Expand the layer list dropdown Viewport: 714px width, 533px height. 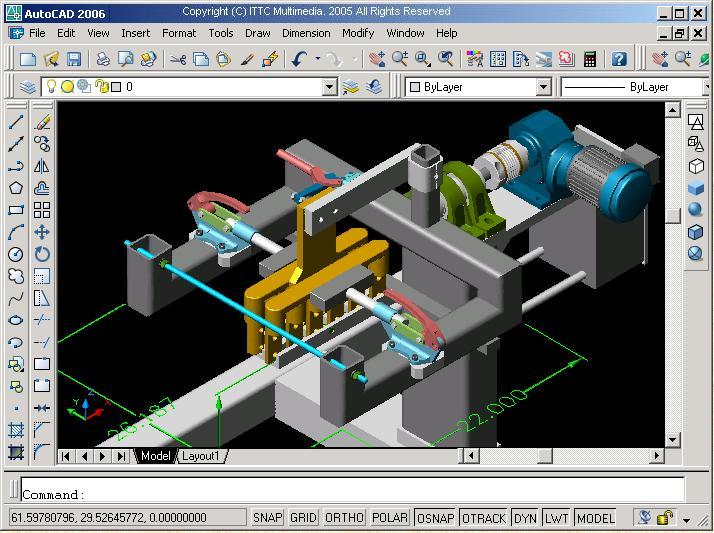tap(330, 87)
